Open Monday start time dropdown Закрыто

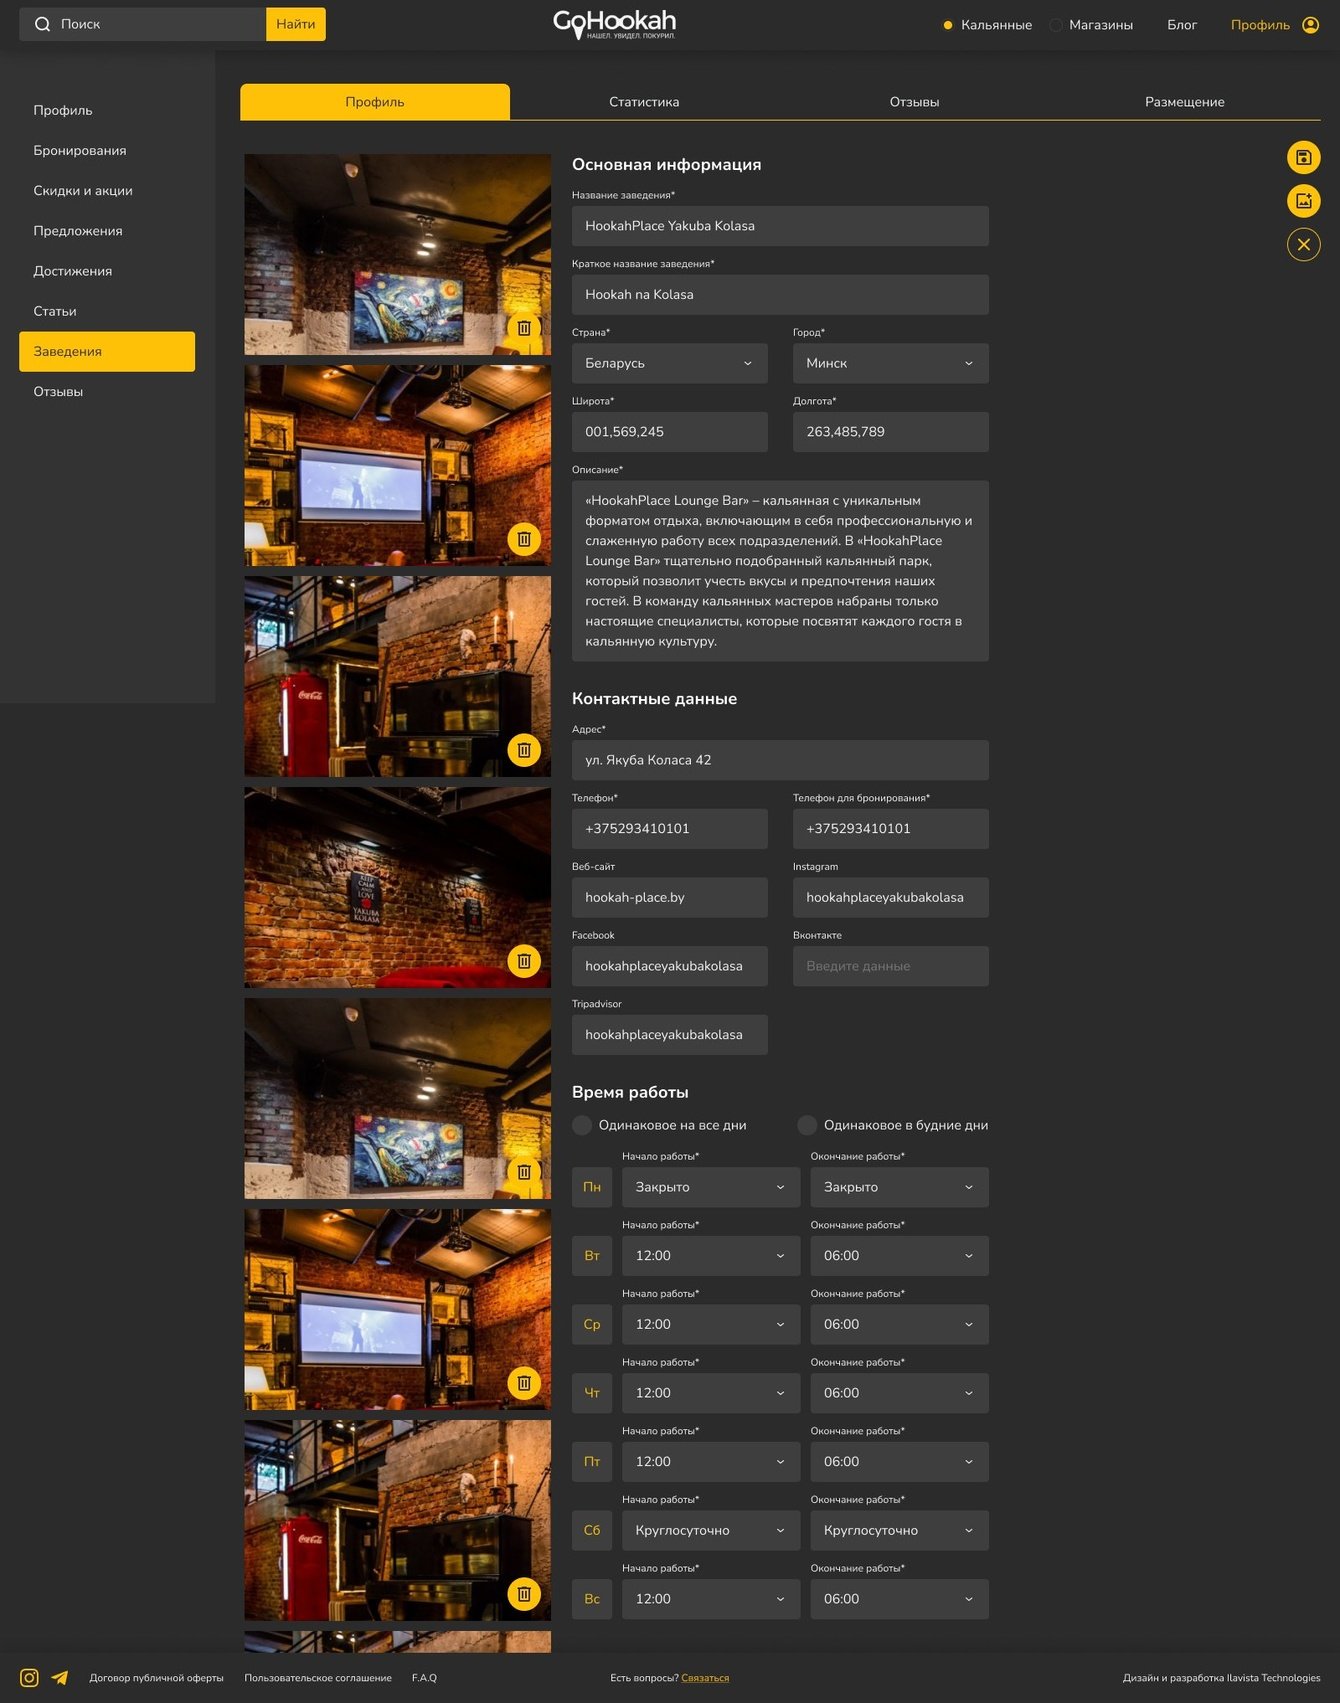pos(711,1187)
